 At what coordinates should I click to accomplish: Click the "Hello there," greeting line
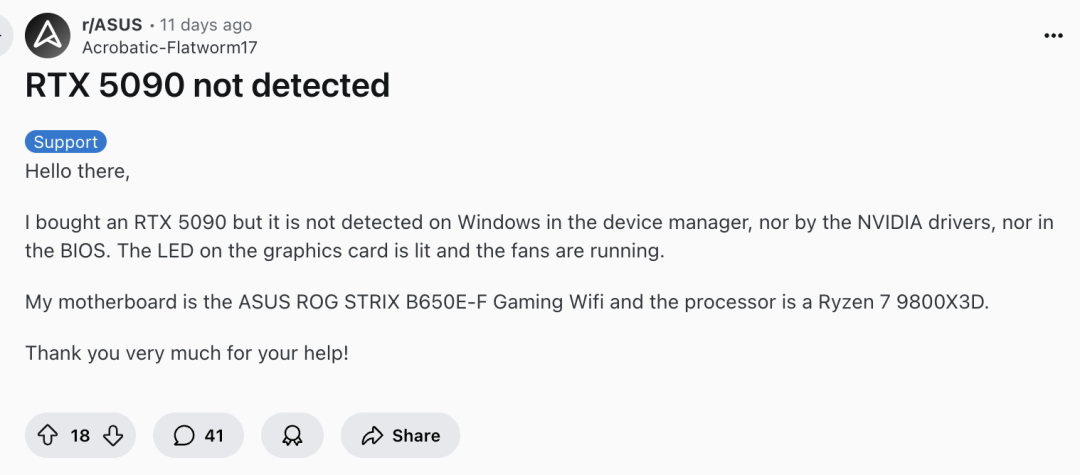[77, 171]
